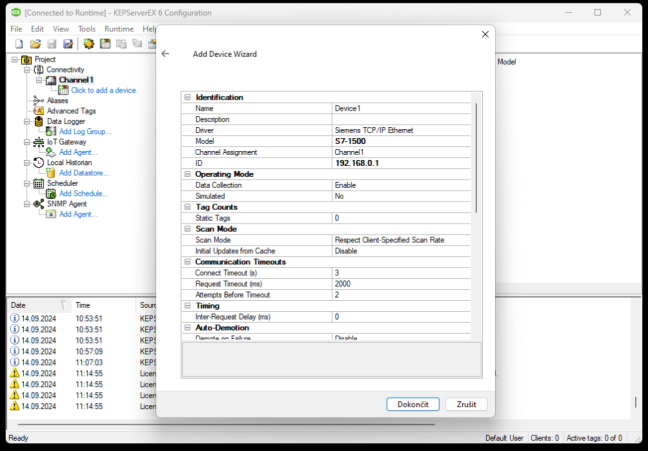Image resolution: width=648 pixels, height=451 pixels.
Task: Click the Local Historian clock icon
Action: [x=38, y=162]
